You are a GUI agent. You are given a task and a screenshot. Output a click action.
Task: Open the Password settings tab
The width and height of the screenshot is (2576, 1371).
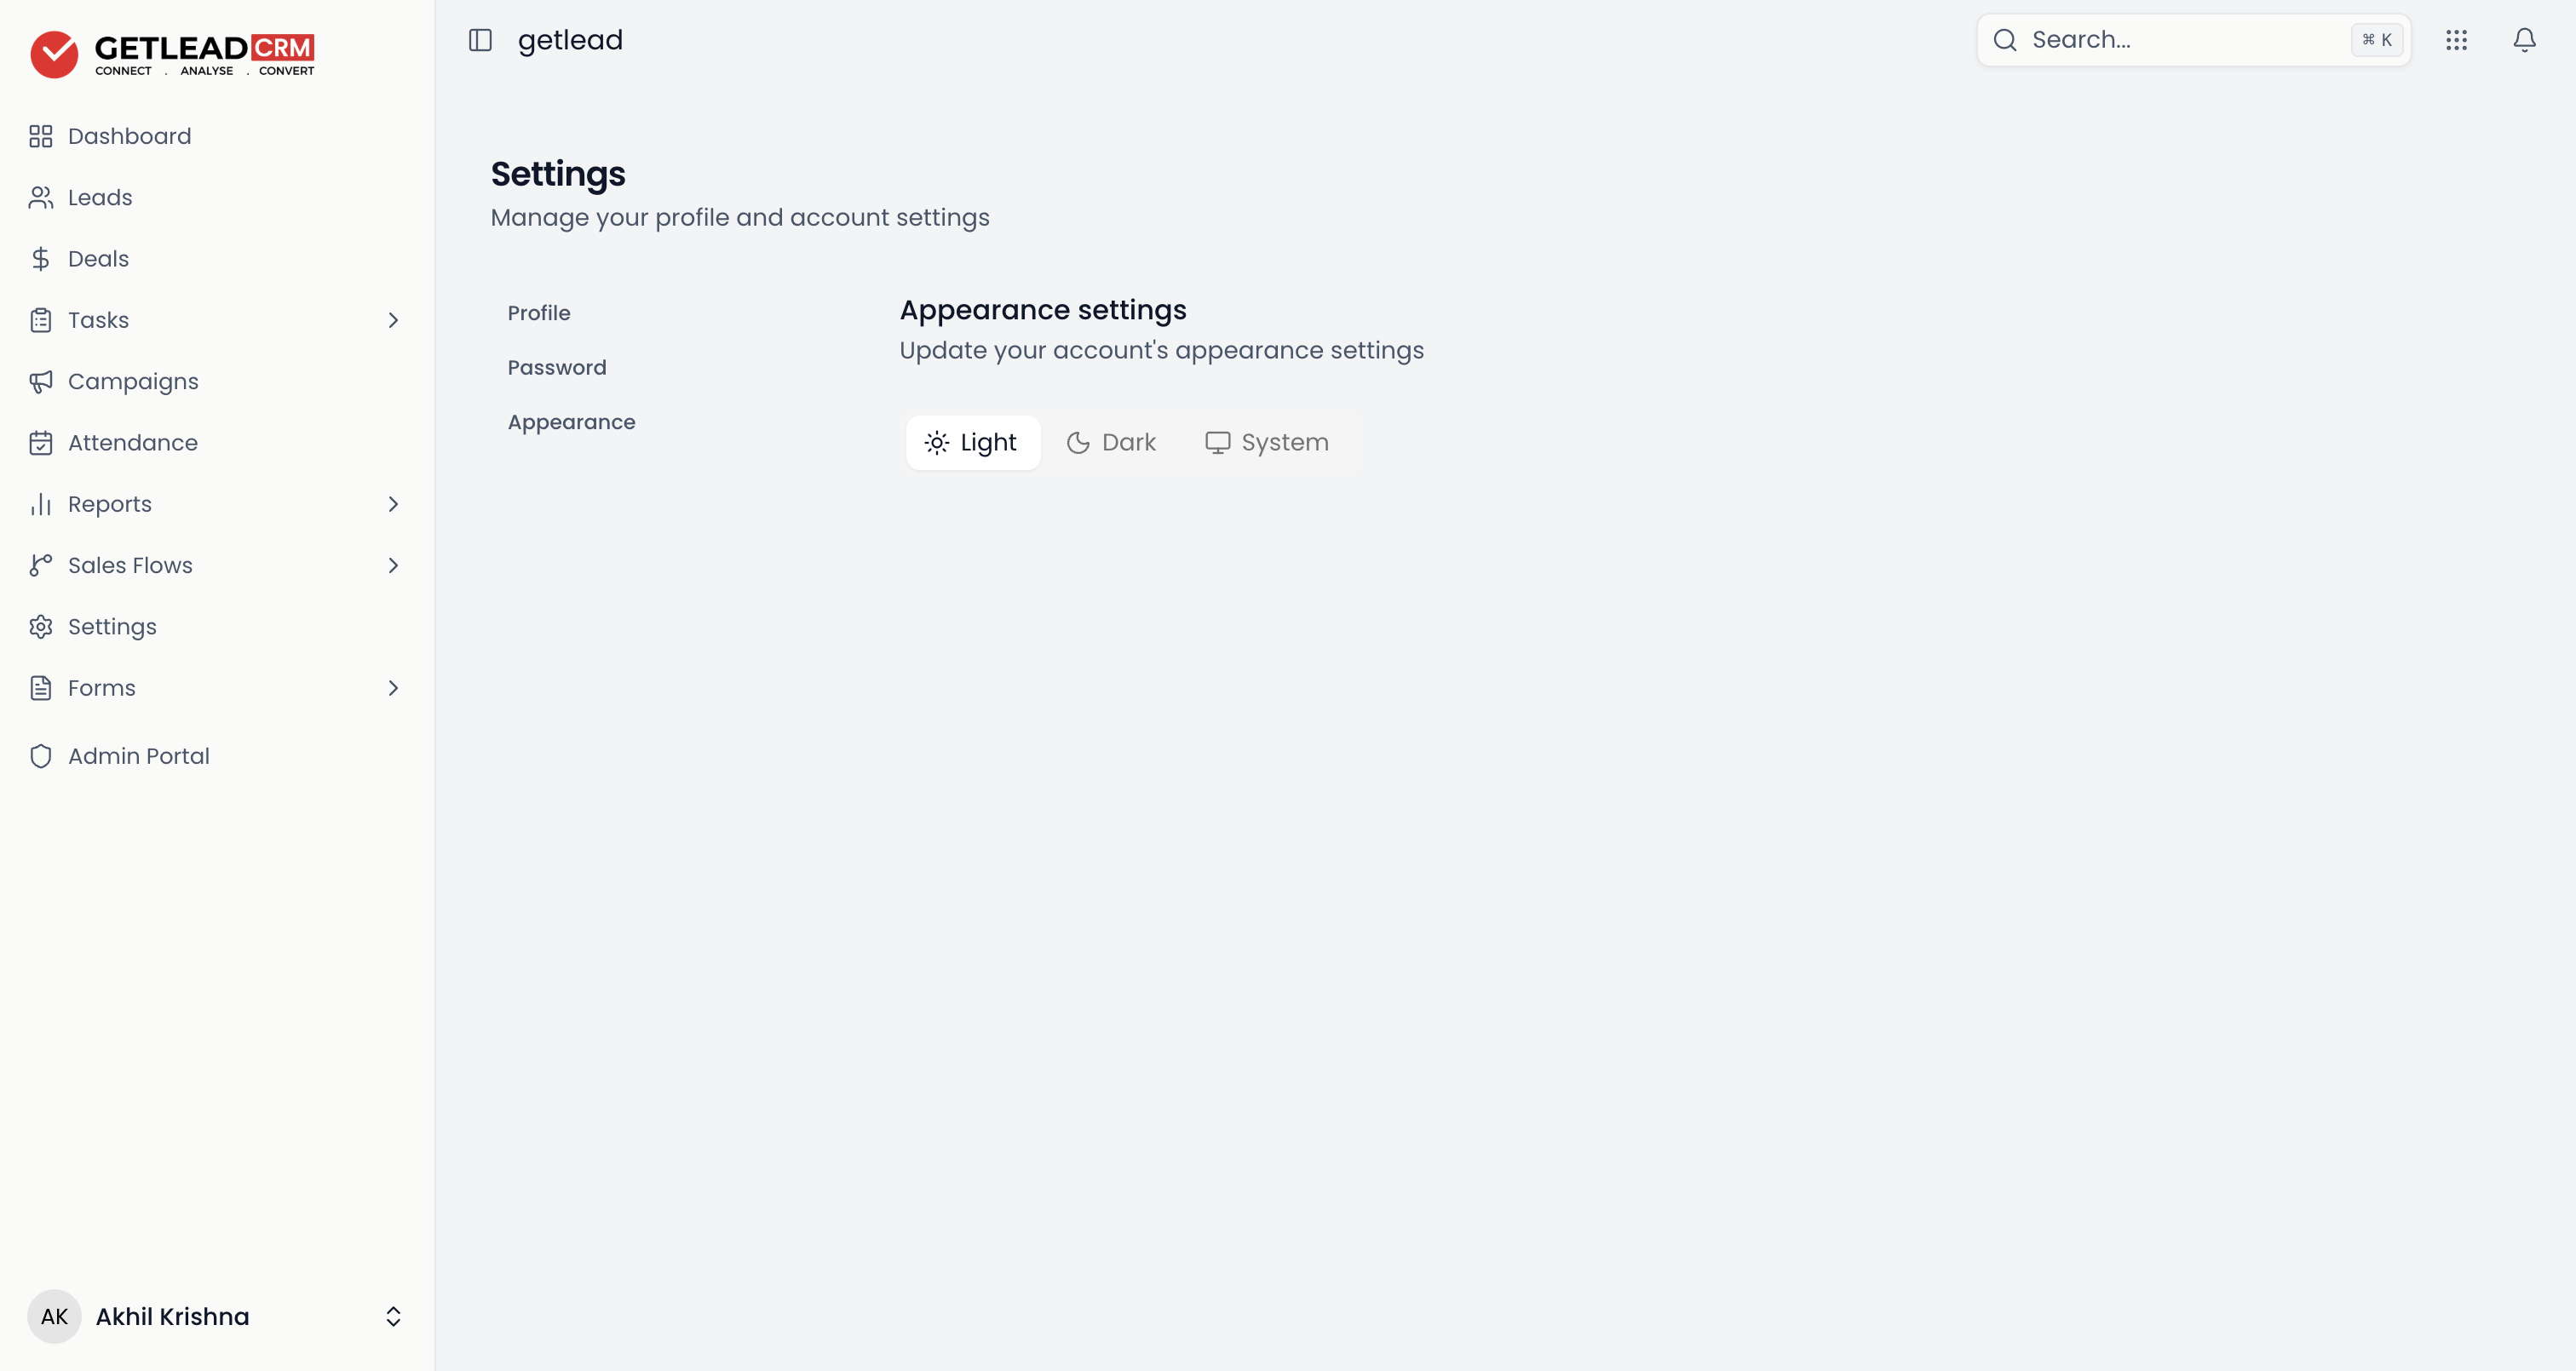click(x=557, y=367)
